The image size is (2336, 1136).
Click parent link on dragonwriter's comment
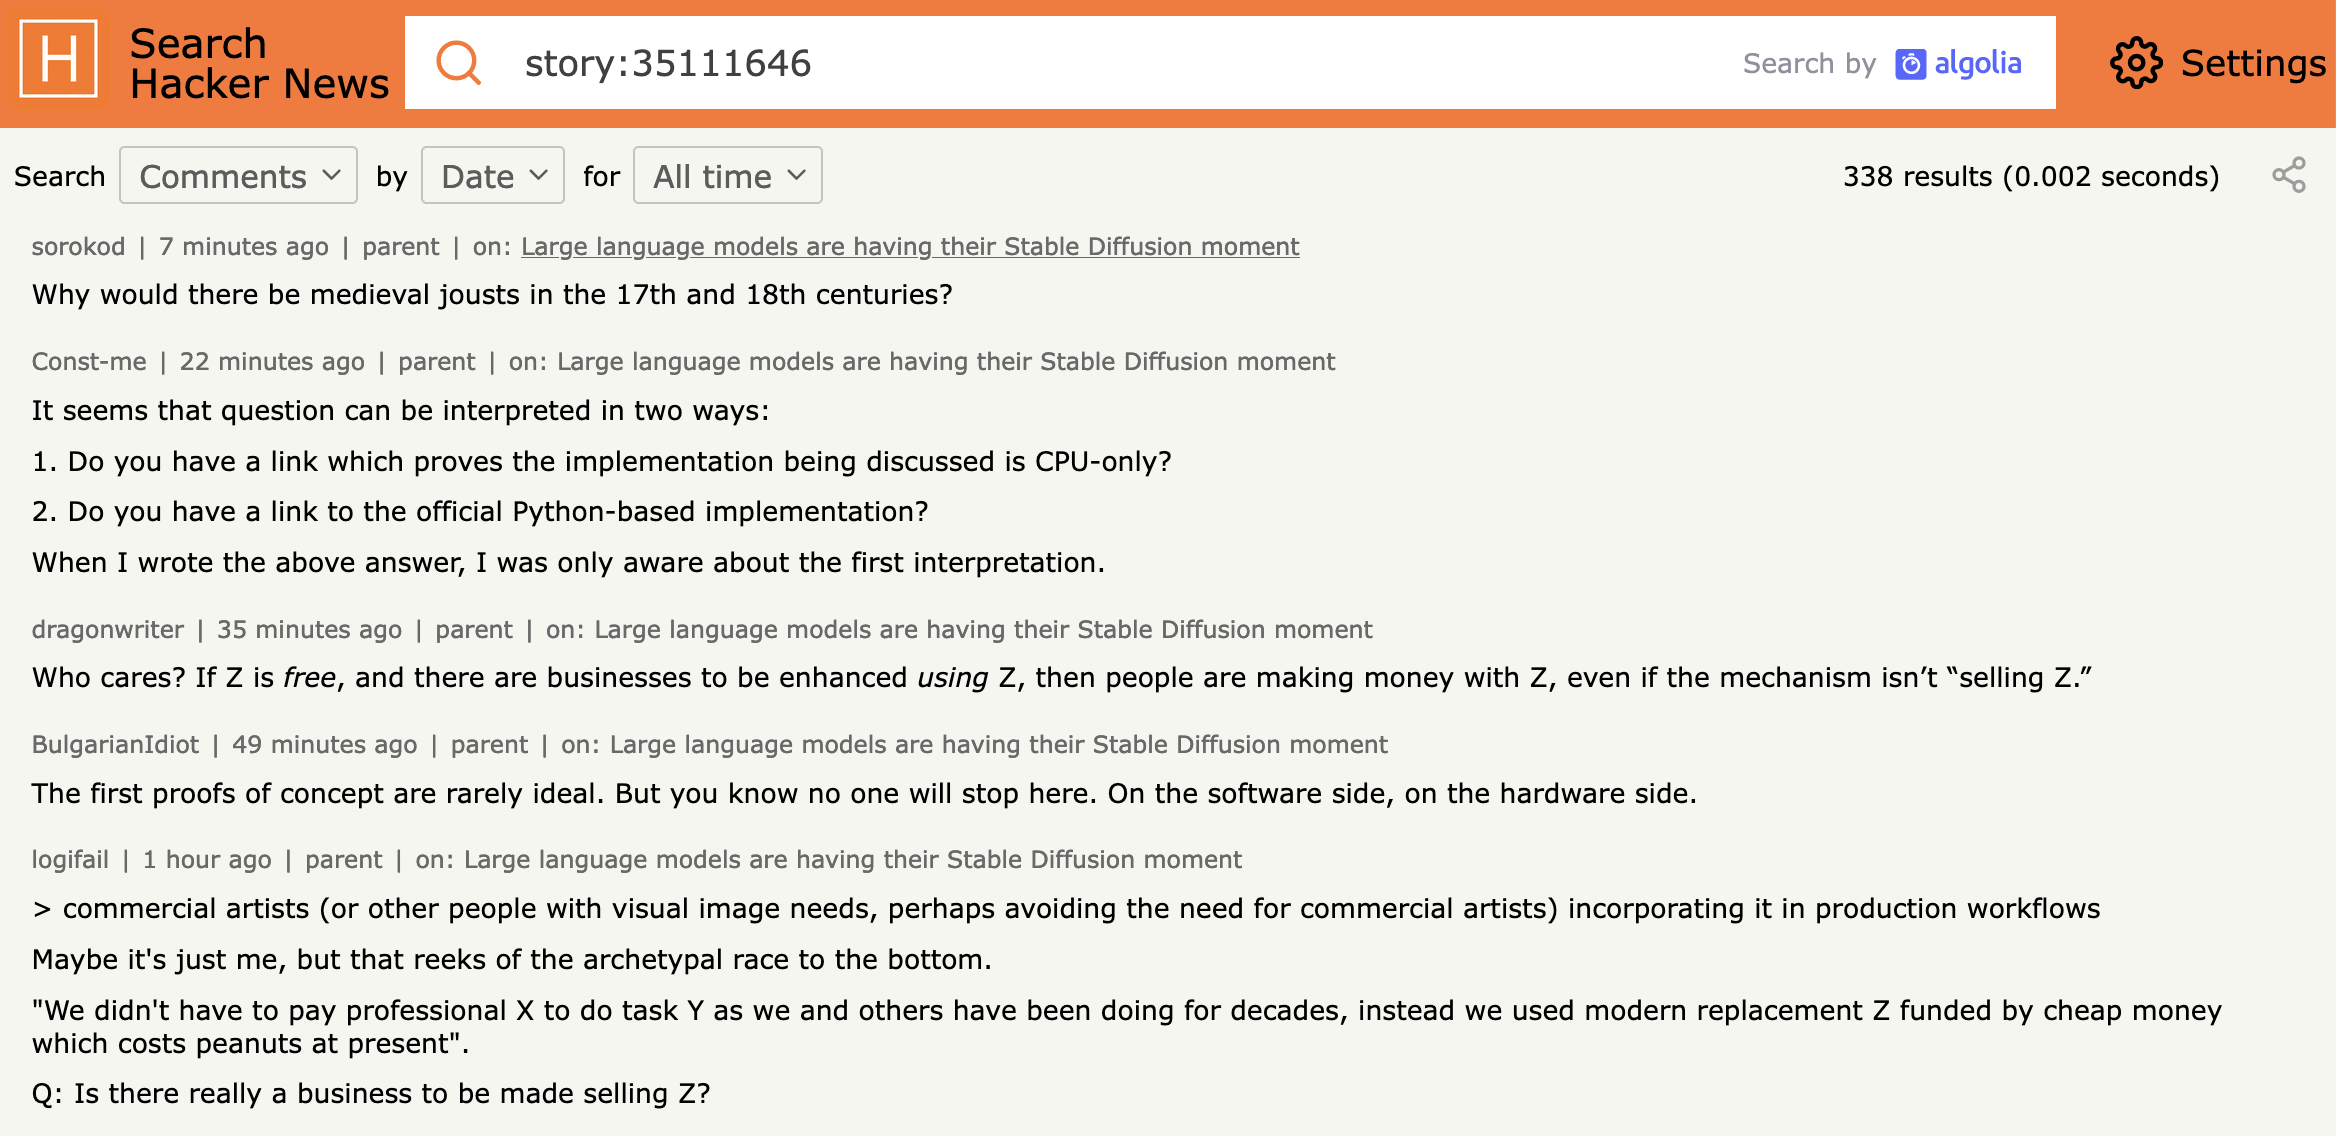[475, 629]
